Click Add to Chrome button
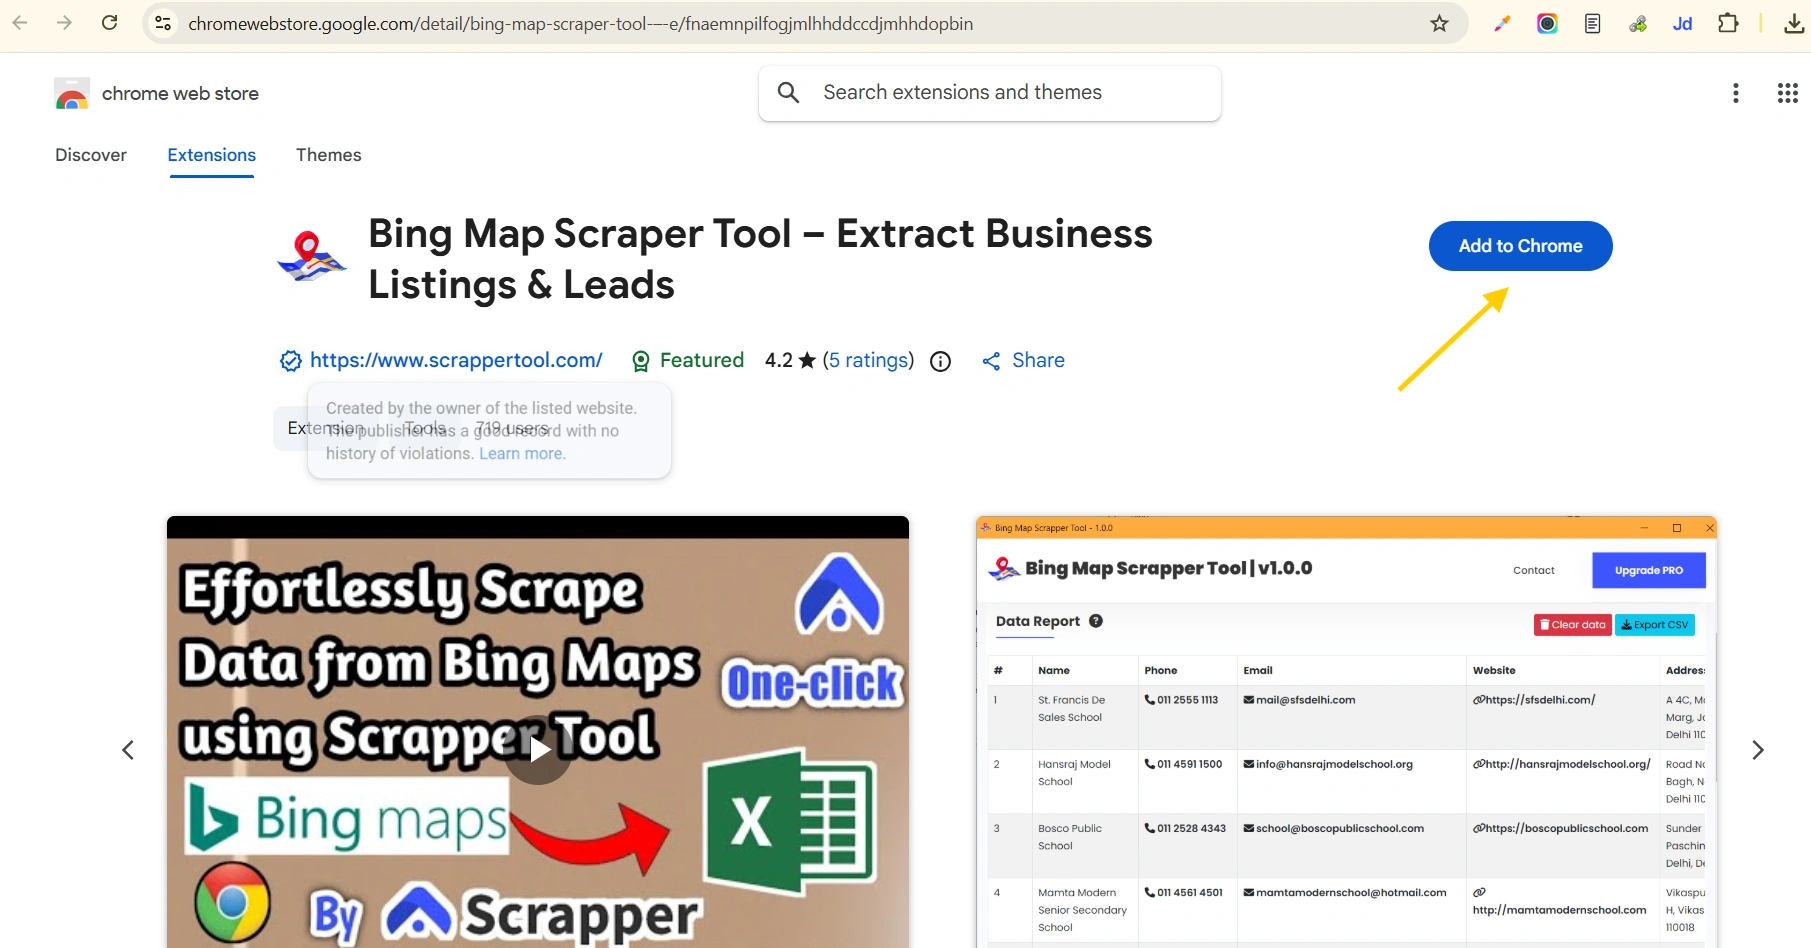Viewport: 1811px width, 948px height. 1520,246
